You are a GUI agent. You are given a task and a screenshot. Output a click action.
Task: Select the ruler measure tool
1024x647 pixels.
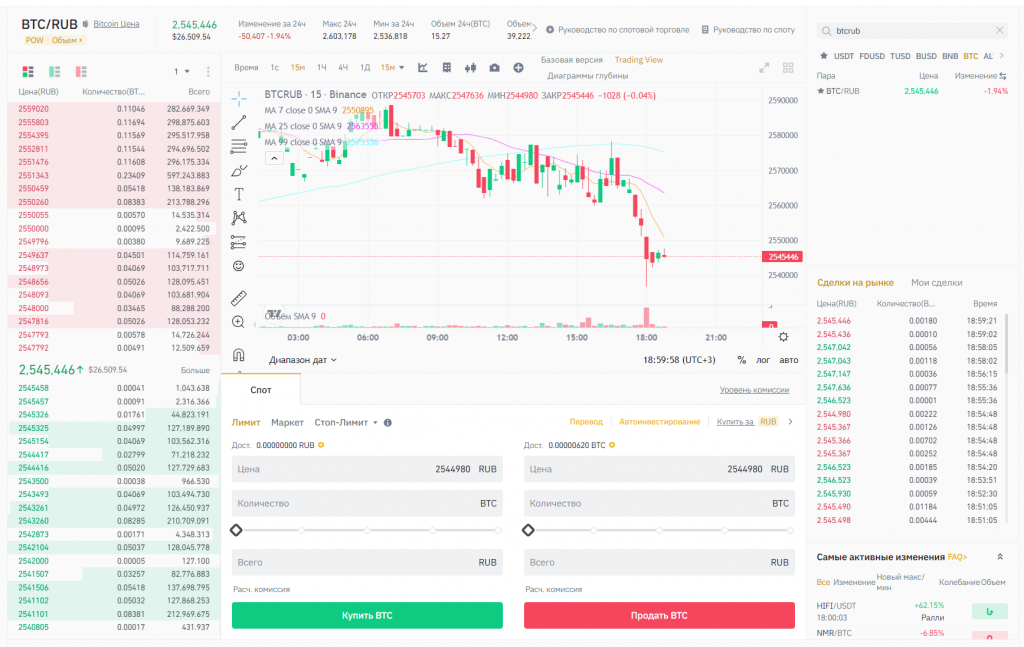pos(239,298)
